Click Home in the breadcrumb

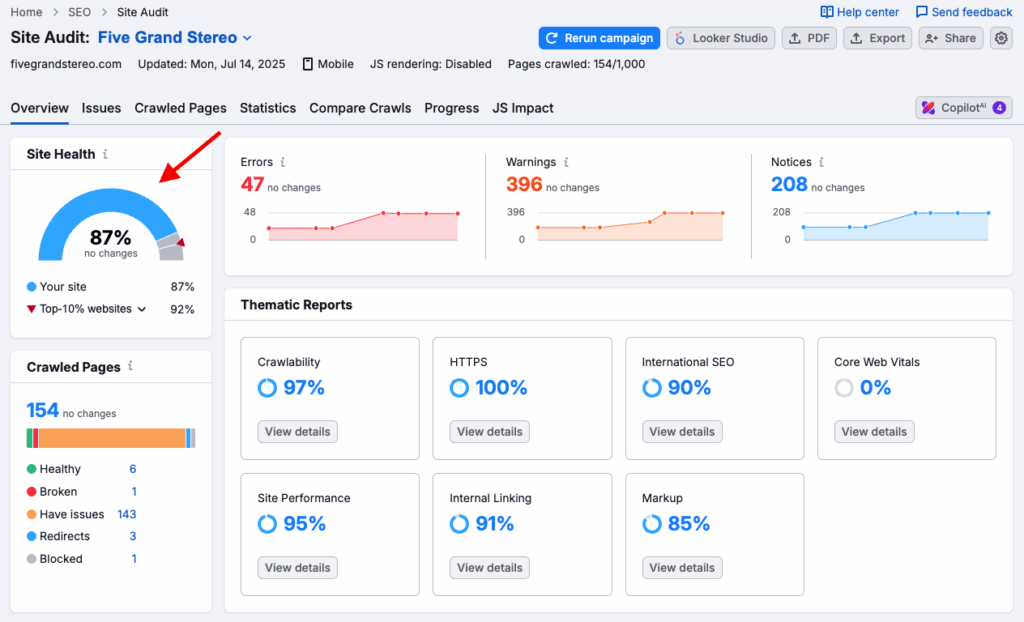click(x=26, y=12)
